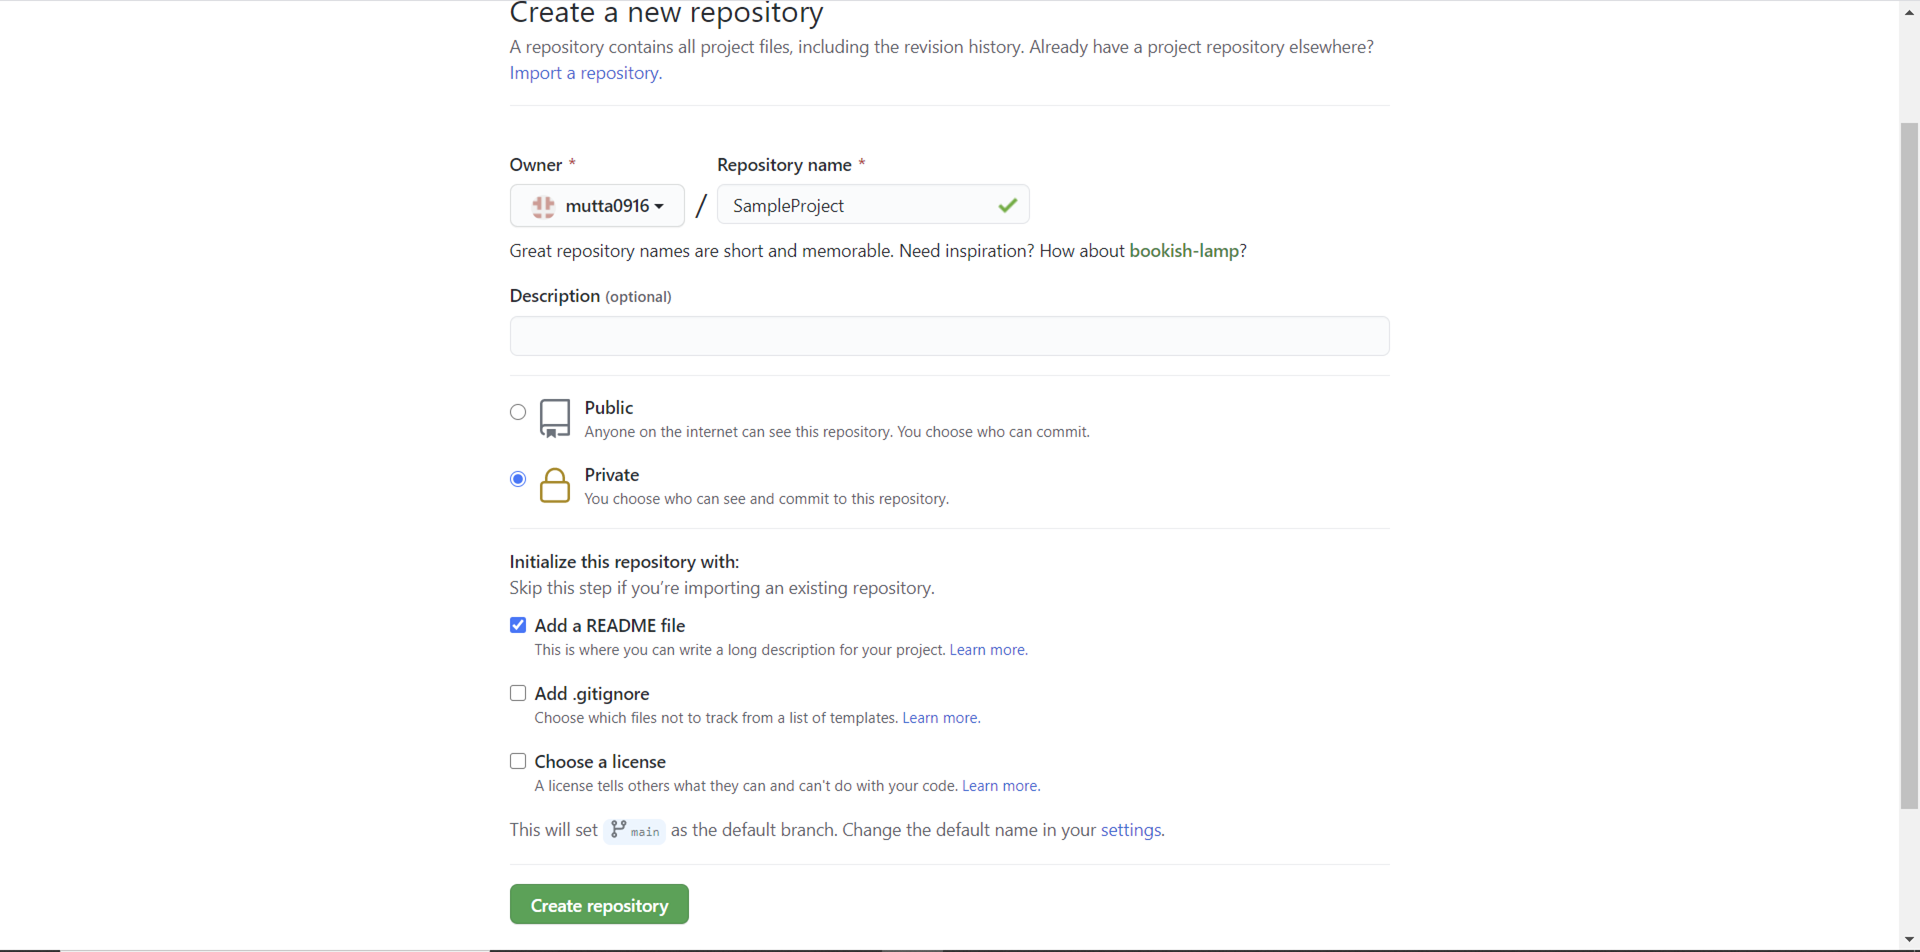
Task: Uncheck the Add a README file checkbox
Action: point(518,625)
